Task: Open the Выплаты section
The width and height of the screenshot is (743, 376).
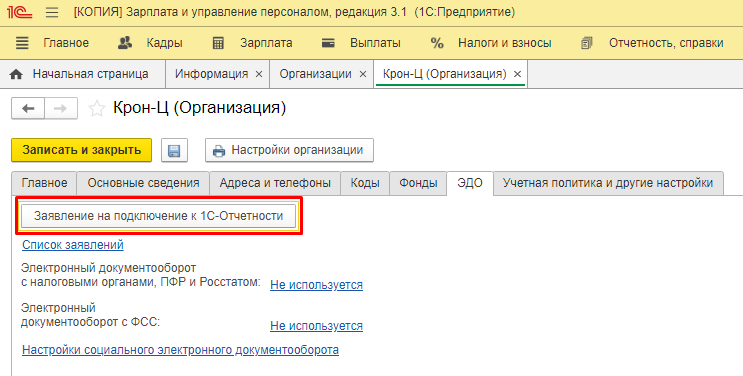Action: coord(375,43)
